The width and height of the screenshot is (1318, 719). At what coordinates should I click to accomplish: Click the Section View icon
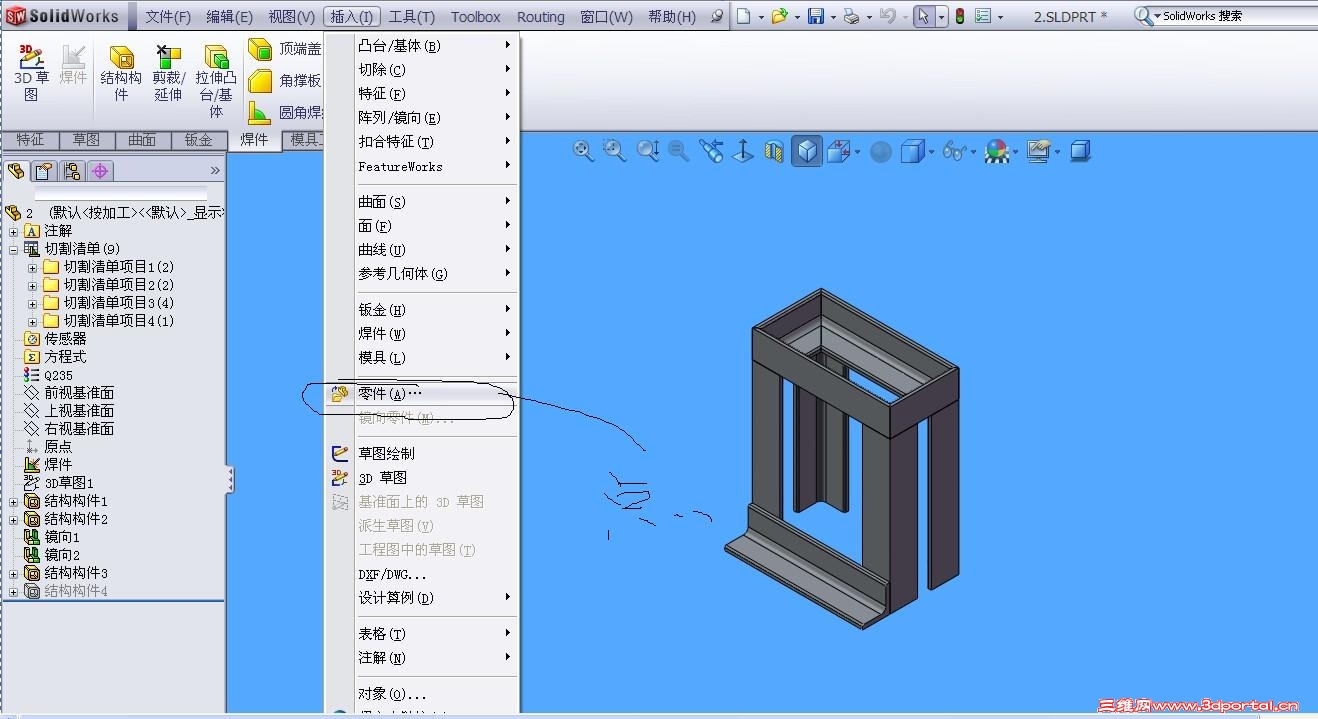(774, 151)
